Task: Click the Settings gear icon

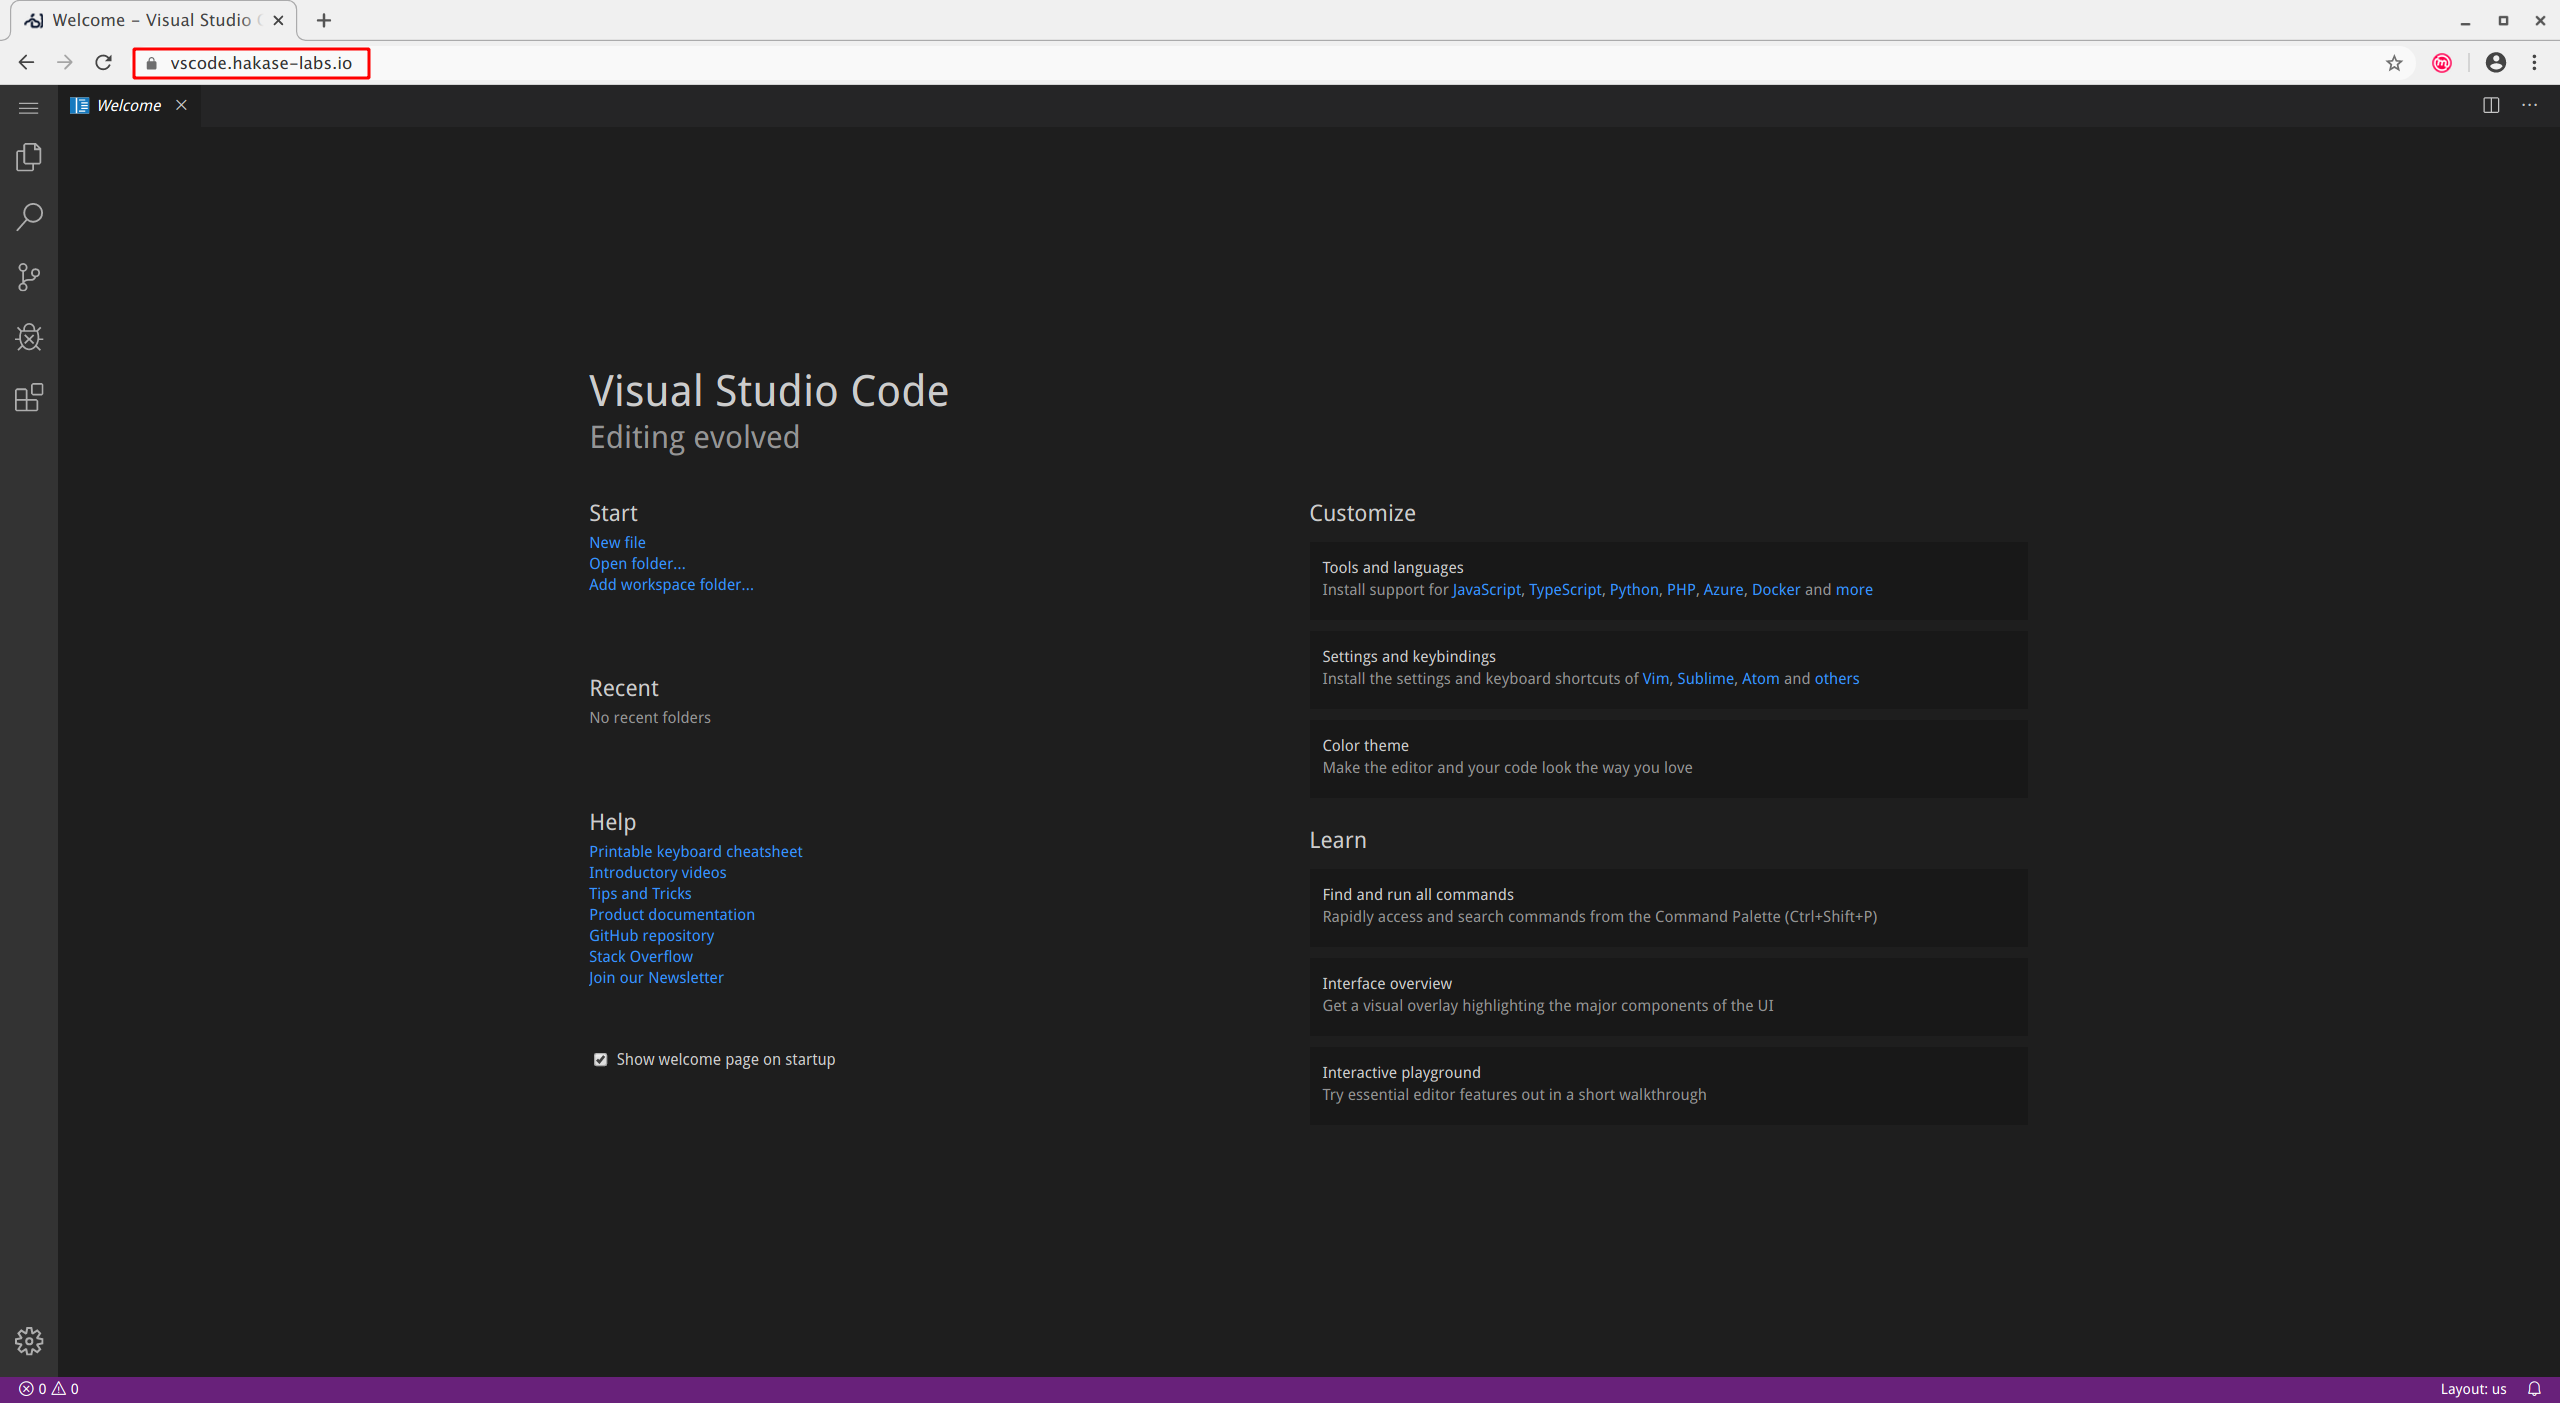Action: [28, 1341]
